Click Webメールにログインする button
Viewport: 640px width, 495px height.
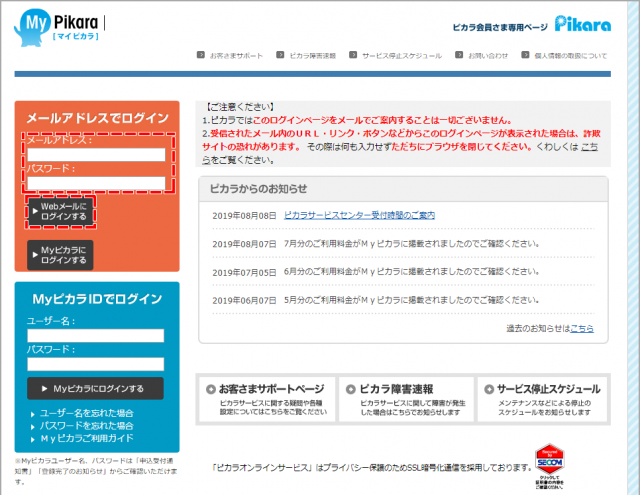point(60,211)
